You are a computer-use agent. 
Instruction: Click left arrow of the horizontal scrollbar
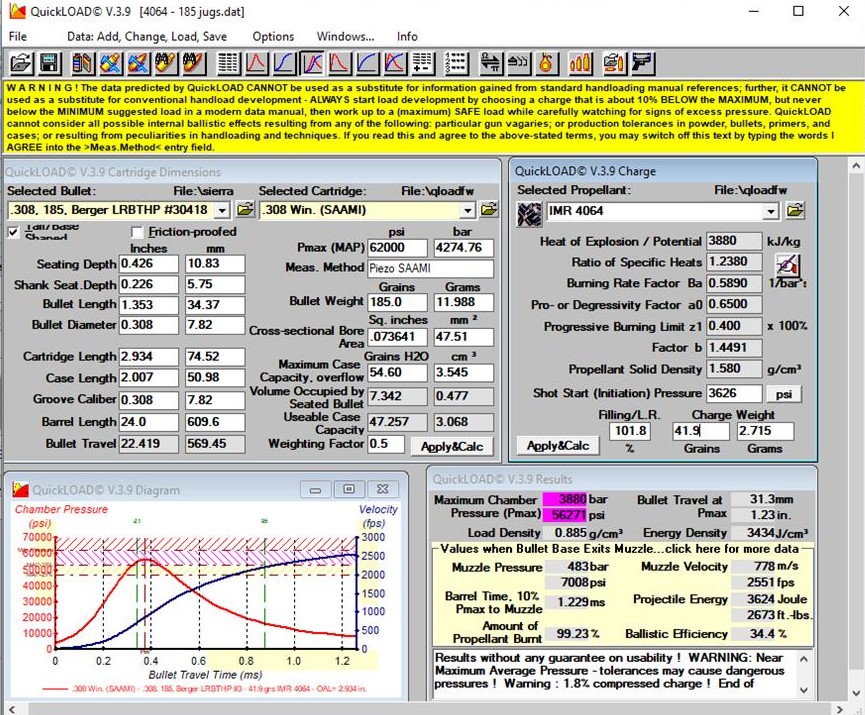coord(12,709)
